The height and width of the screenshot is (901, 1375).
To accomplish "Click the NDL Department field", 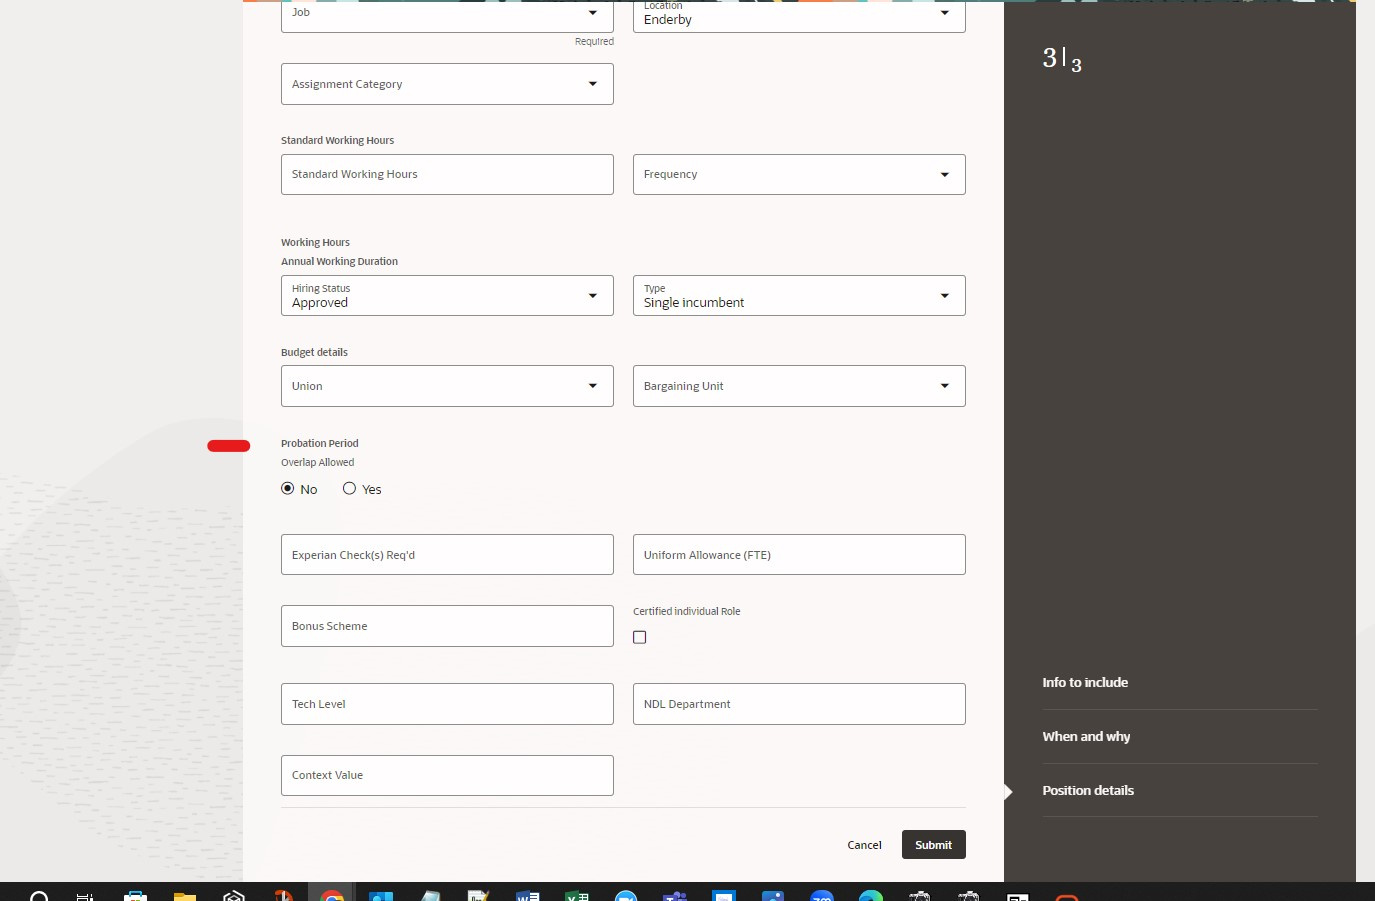I will pyautogui.click(x=799, y=704).
